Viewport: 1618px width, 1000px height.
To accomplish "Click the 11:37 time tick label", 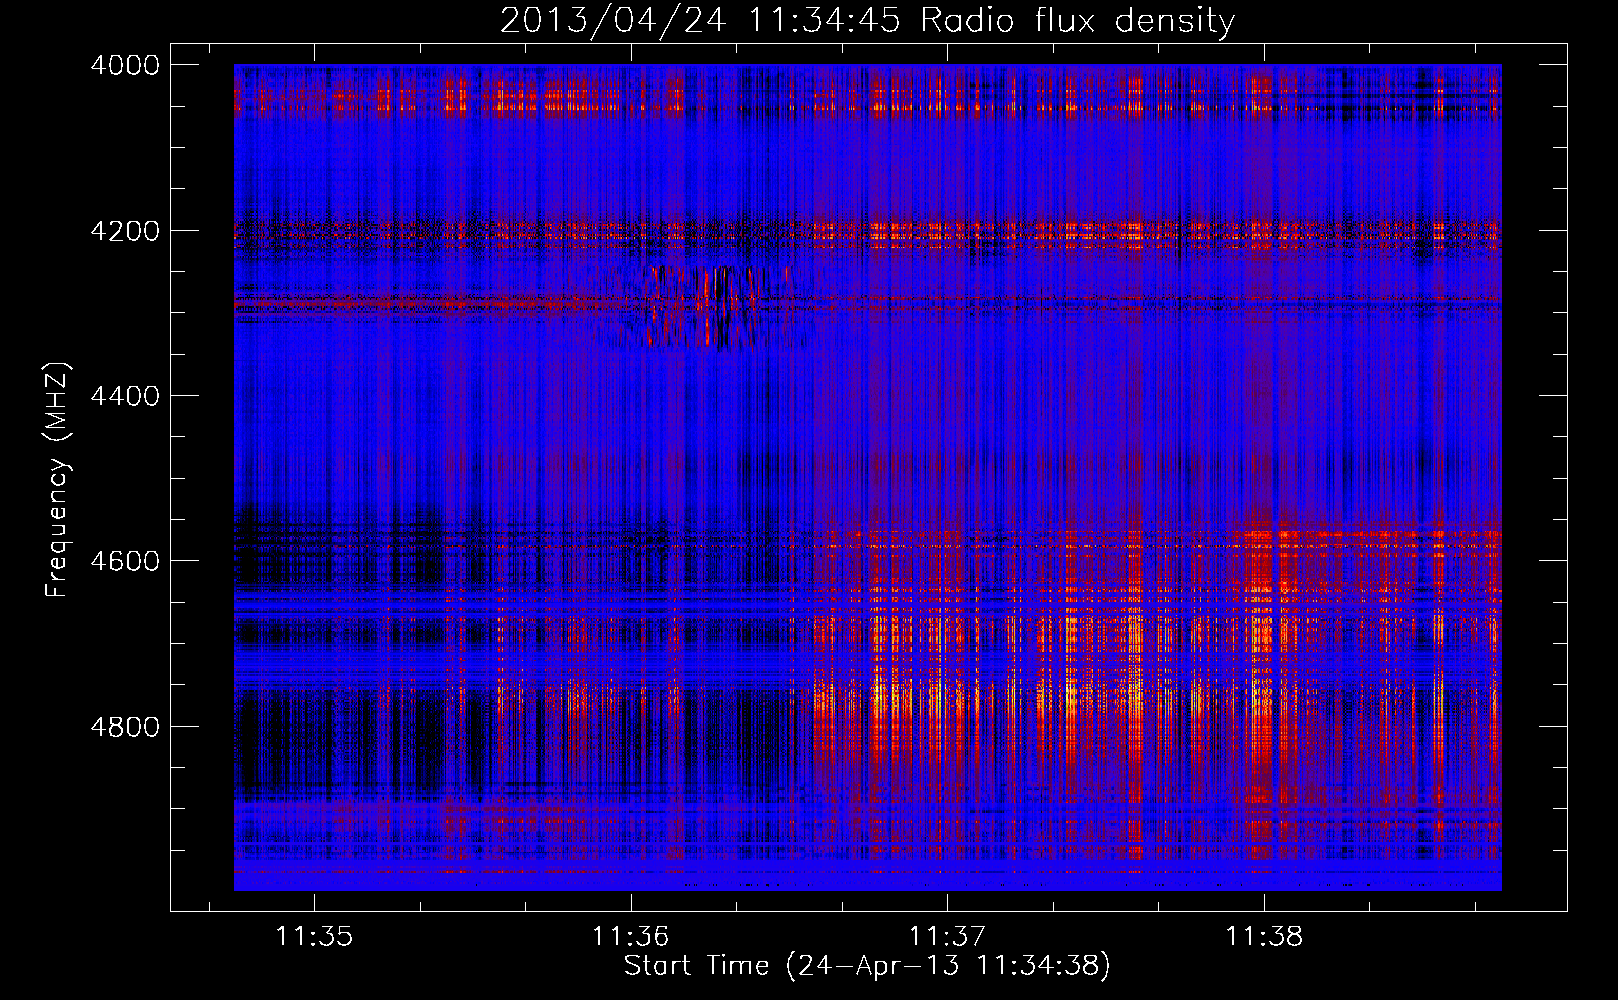I will [x=946, y=937].
